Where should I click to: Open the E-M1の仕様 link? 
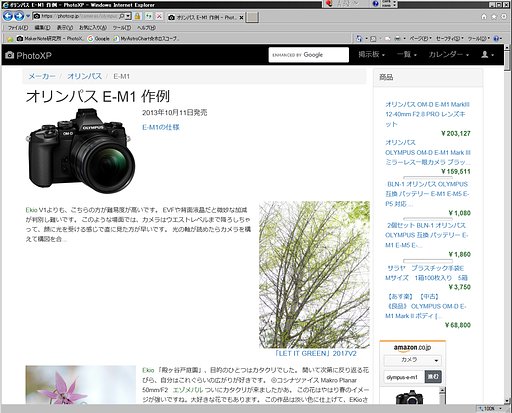tap(161, 127)
